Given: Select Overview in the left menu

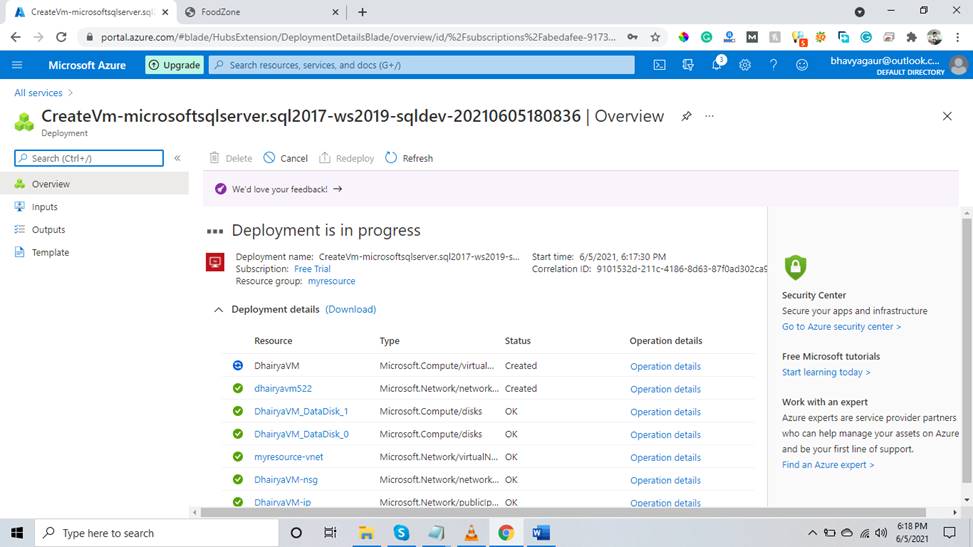Looking at the screenshot, I should (94, 184).
